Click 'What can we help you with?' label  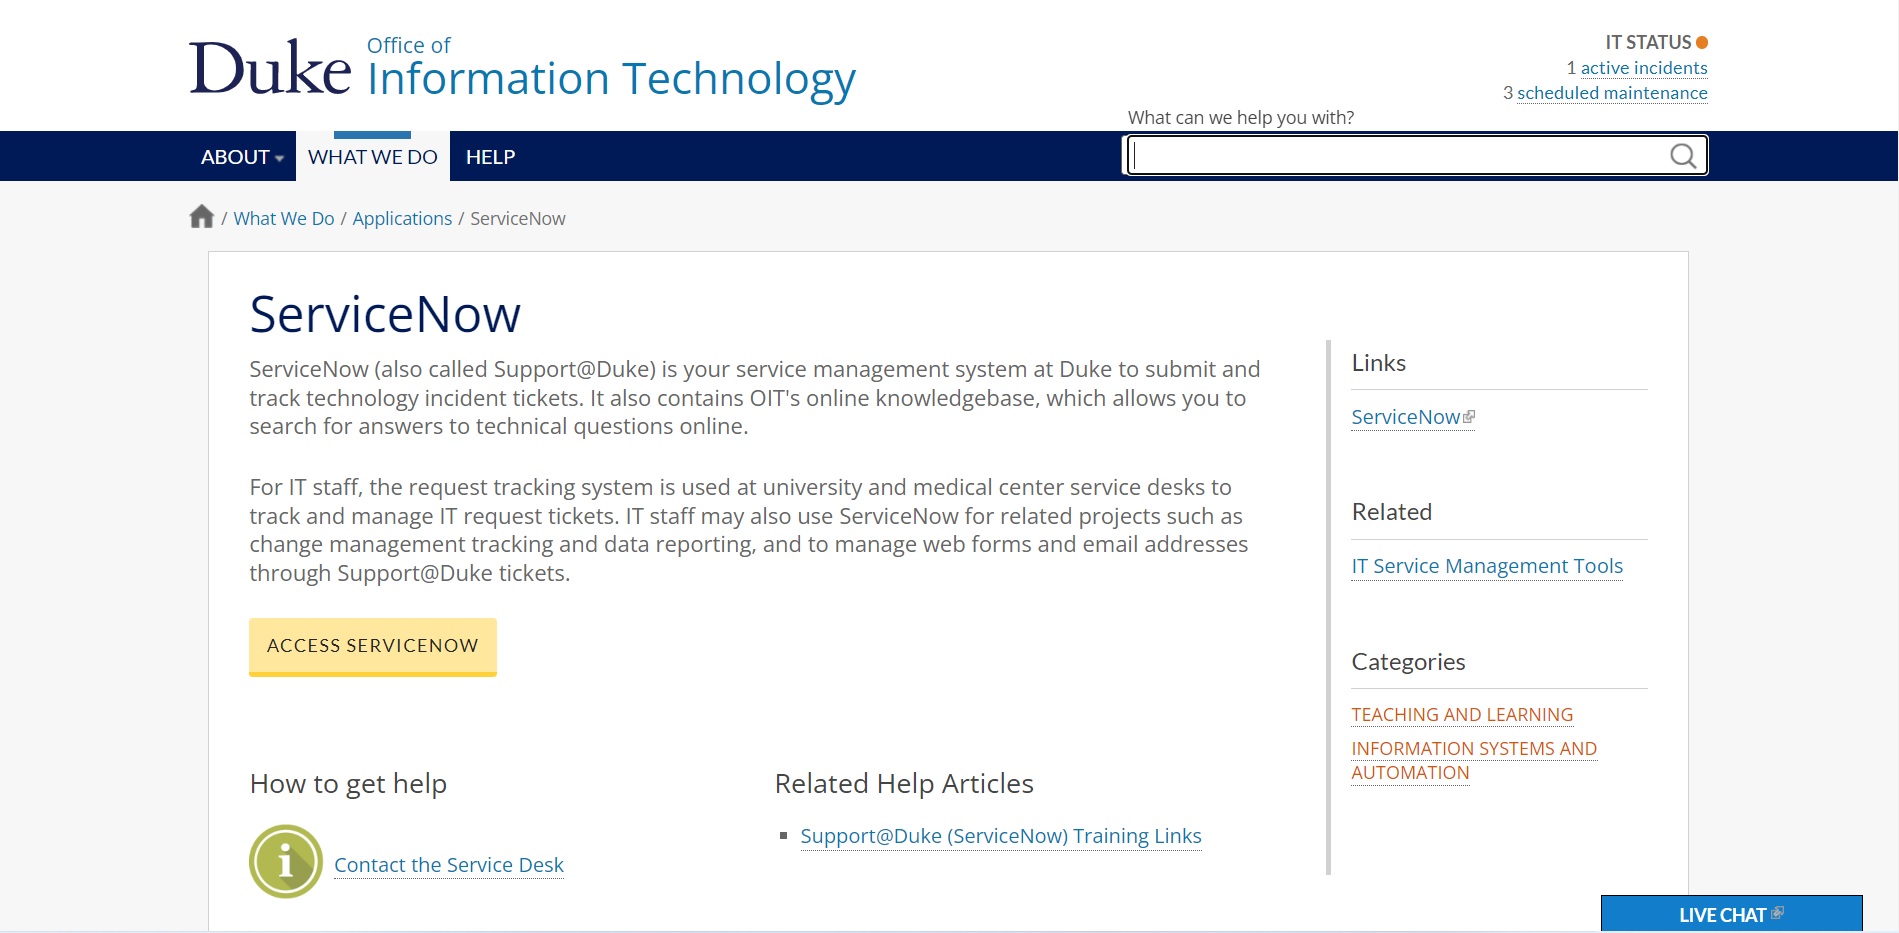coord(1241,117)
